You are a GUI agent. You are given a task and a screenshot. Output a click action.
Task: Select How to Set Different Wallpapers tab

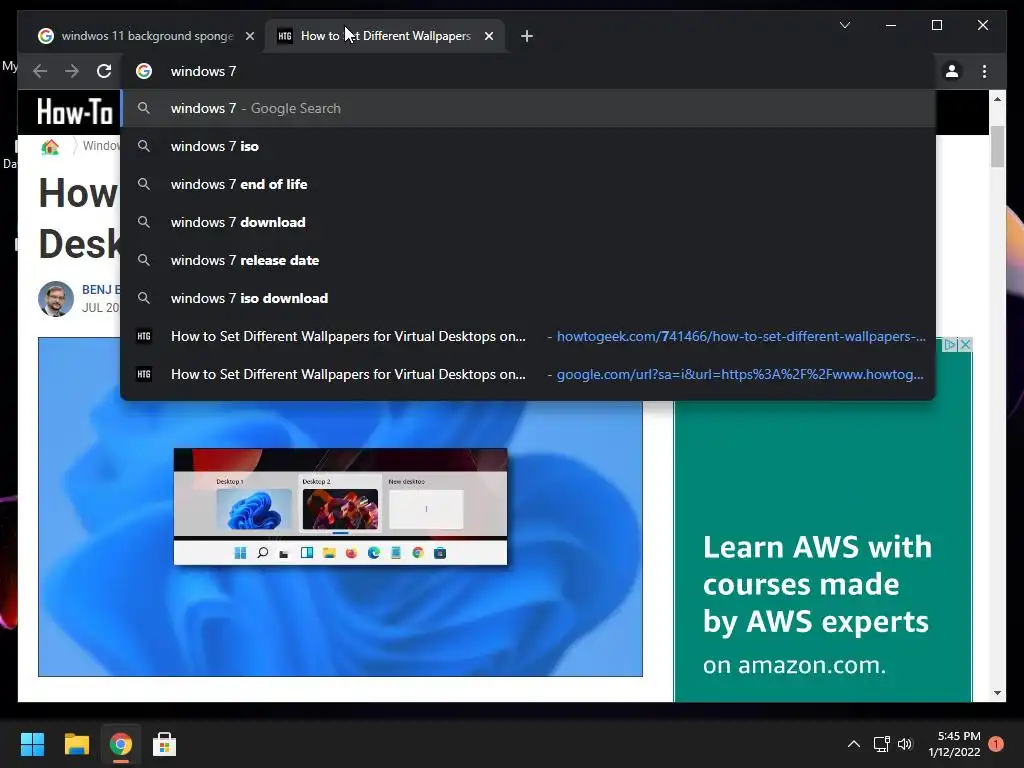click(385, 36)
